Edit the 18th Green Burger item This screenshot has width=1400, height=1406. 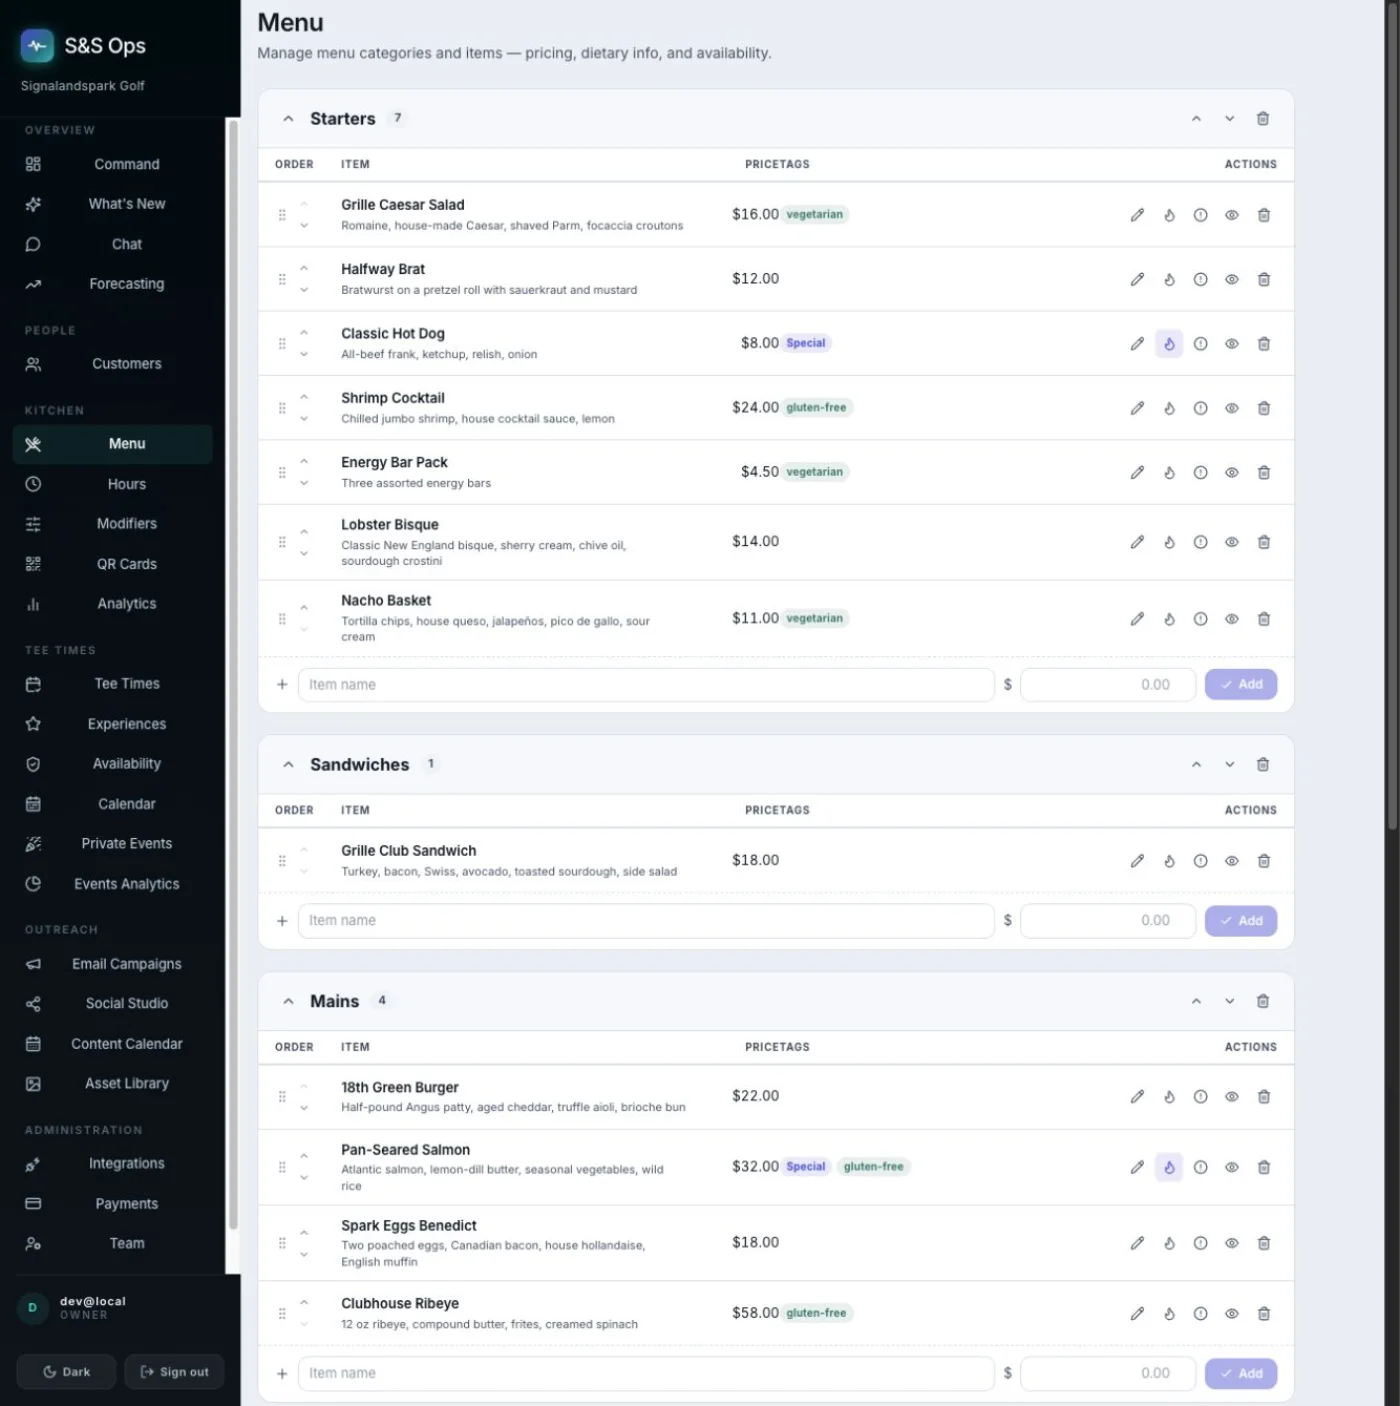tap(1137, 1097)
